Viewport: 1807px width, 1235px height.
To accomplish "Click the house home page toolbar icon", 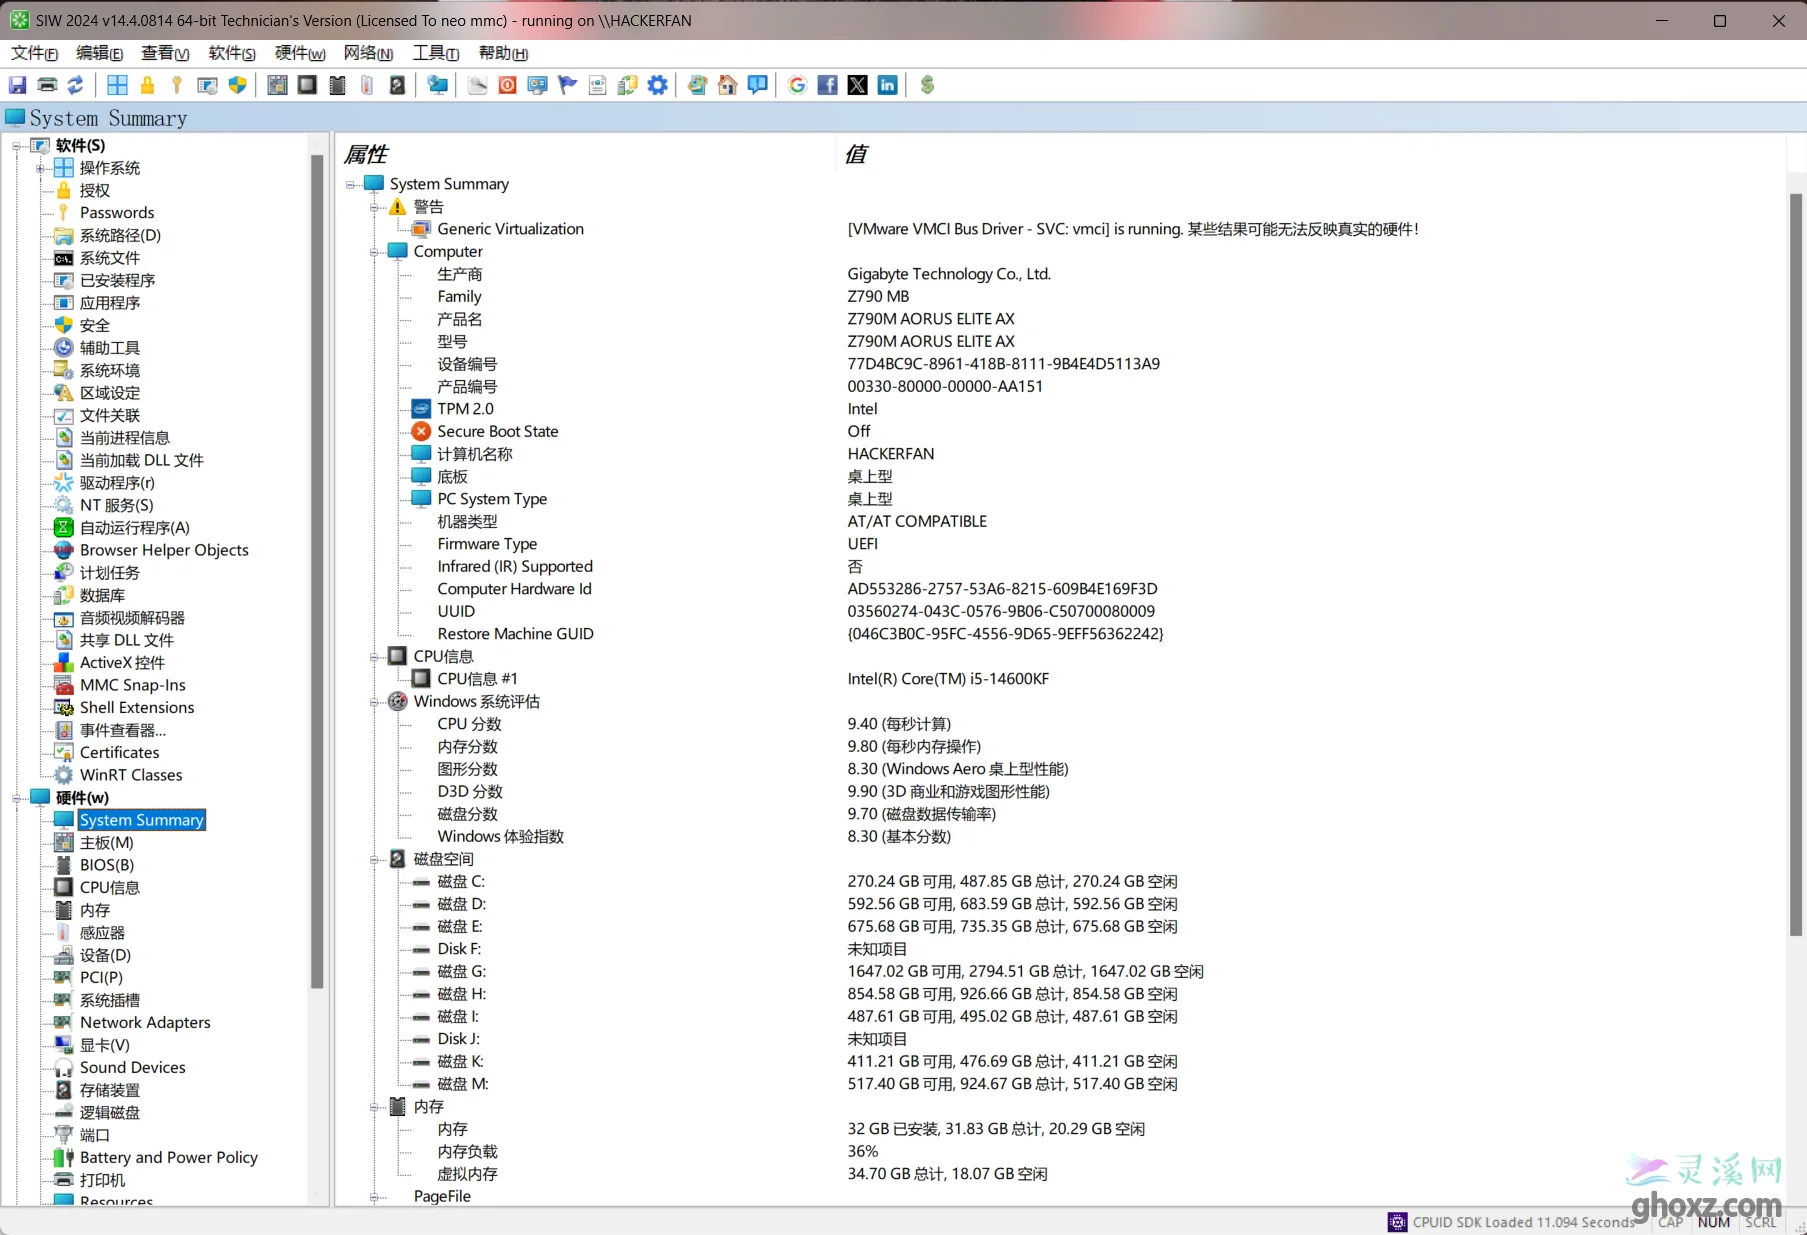I will [728, 85].
